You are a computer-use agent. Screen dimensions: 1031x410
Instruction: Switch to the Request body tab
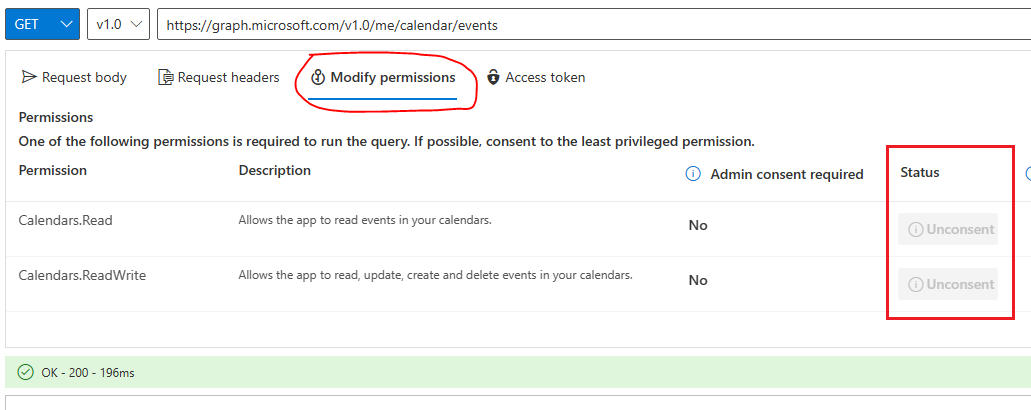(x=74, y=78)
